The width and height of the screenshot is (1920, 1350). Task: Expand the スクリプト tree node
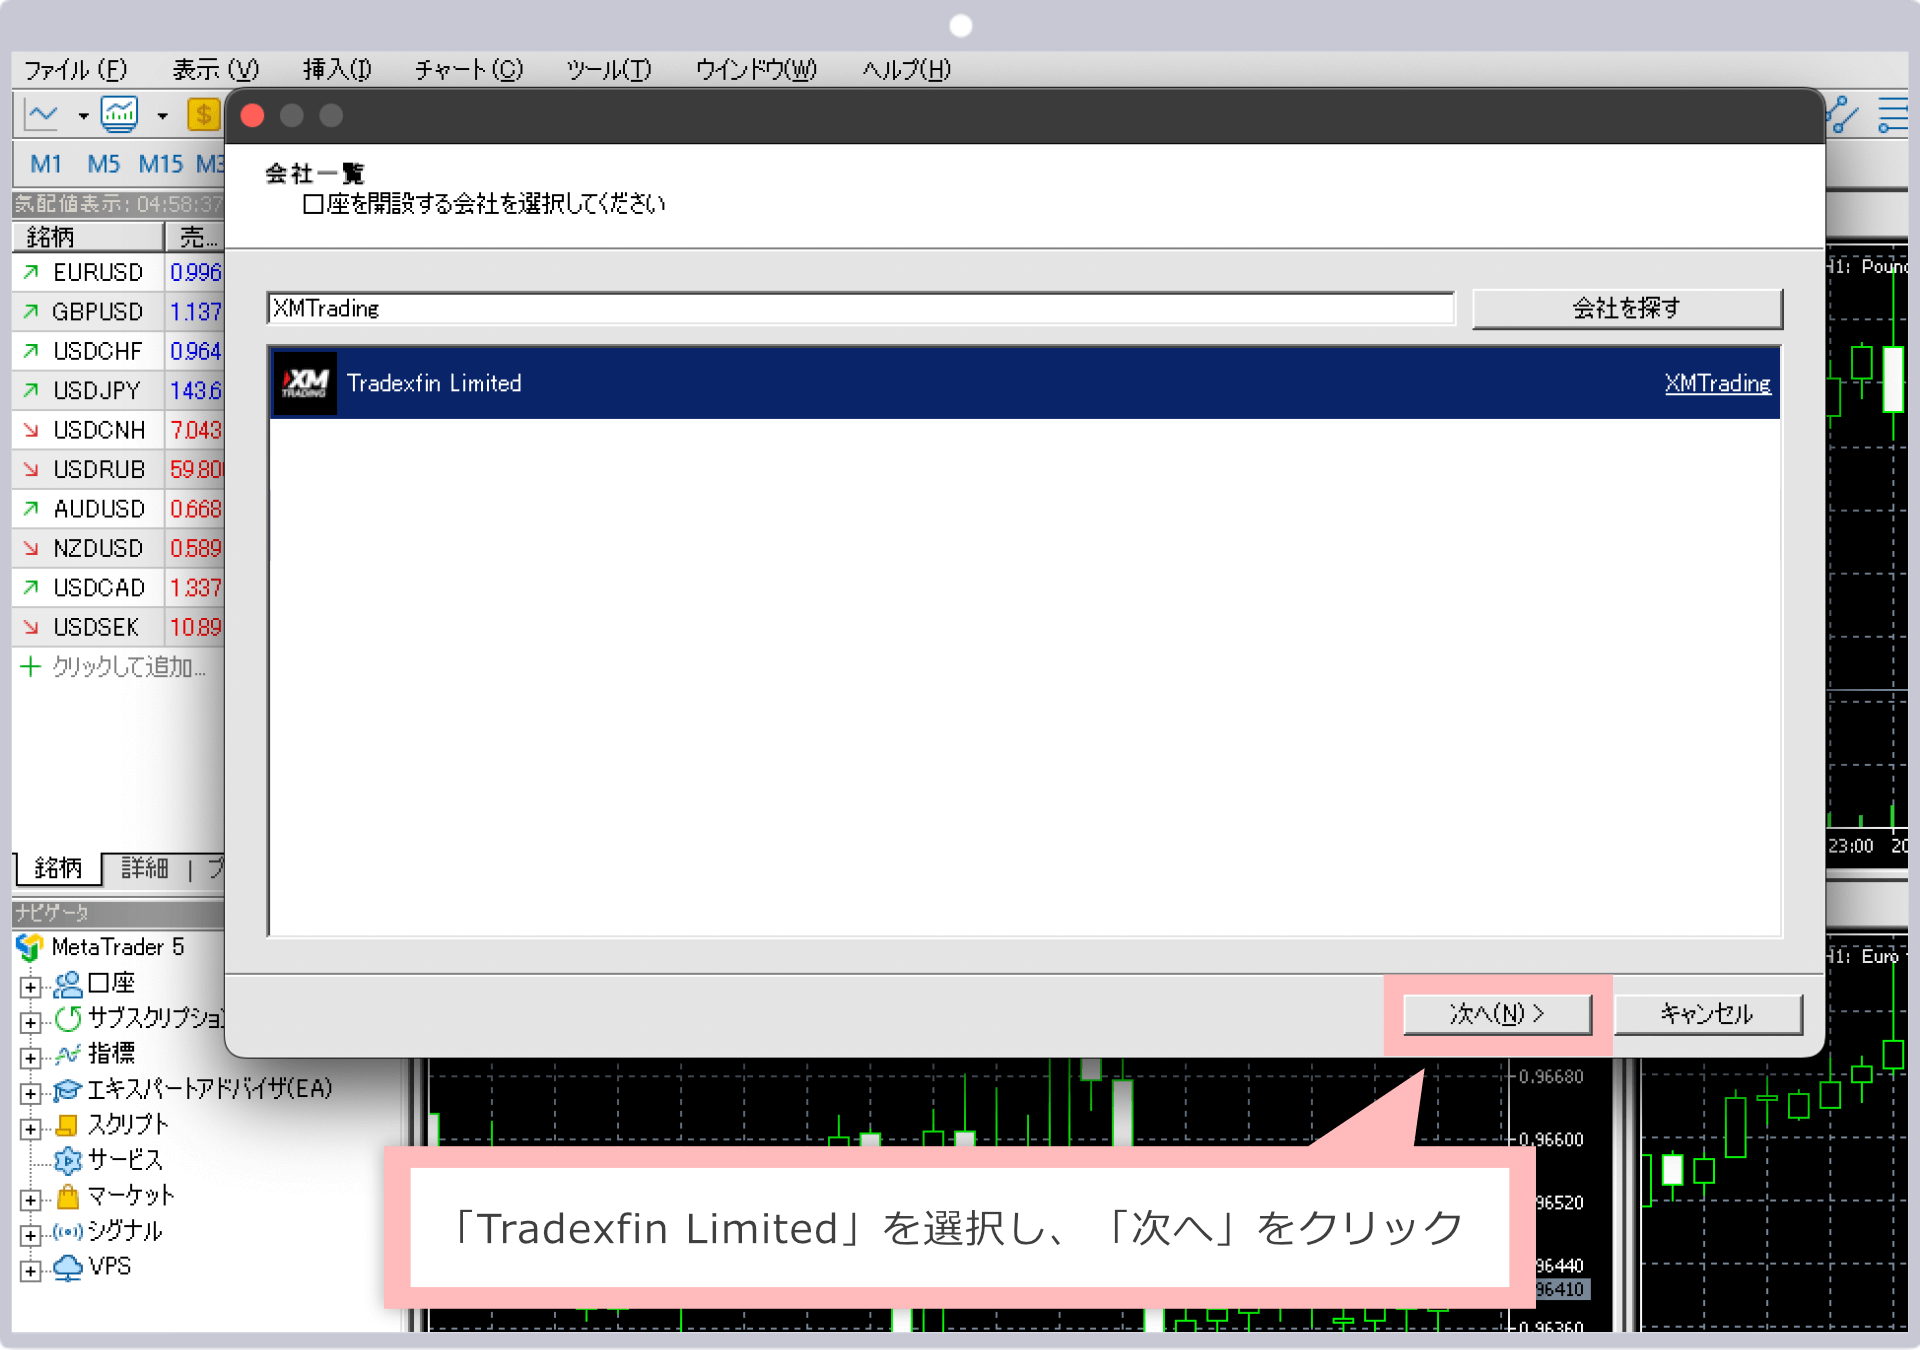pos(31,1129)
